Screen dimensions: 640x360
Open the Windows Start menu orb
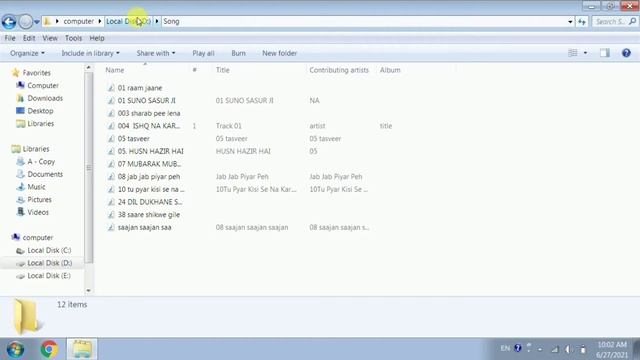point(15,349)
